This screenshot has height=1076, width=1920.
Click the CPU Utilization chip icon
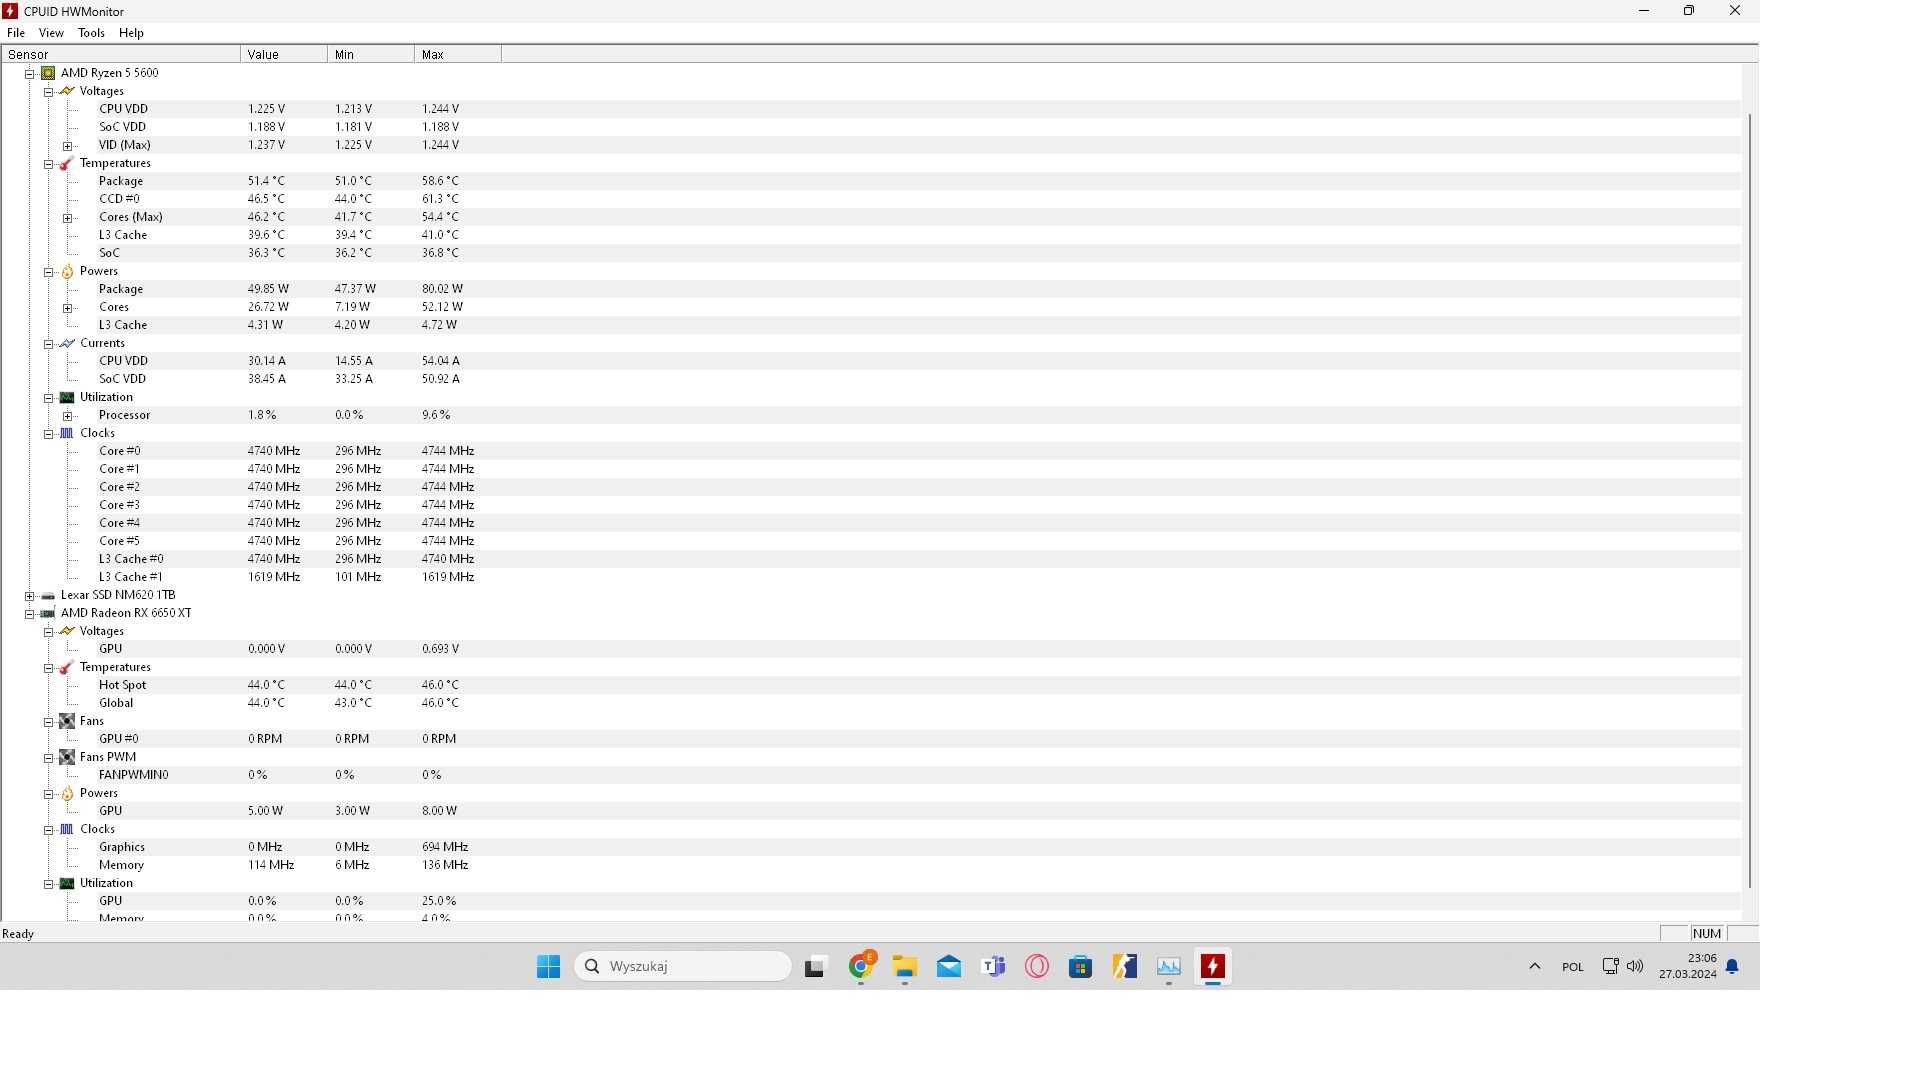click(x=67, y=397)
